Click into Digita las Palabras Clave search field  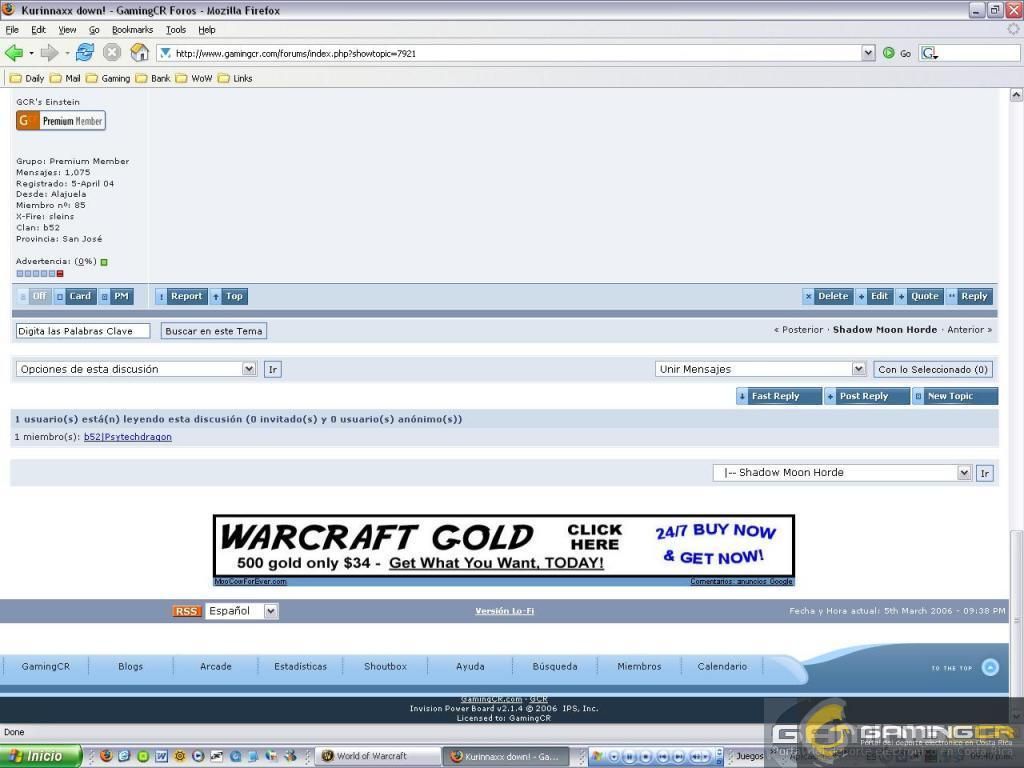click(x=83, y=331)
